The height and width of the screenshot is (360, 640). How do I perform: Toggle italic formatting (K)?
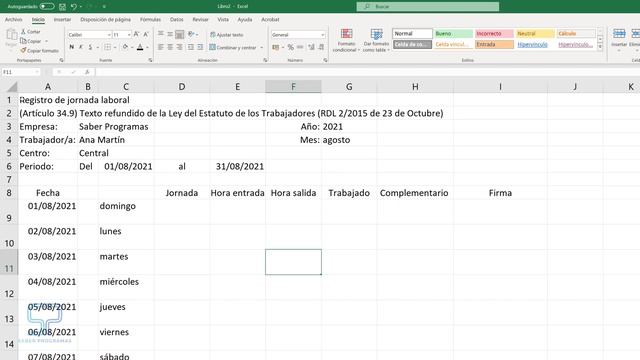tap(81, 47)
